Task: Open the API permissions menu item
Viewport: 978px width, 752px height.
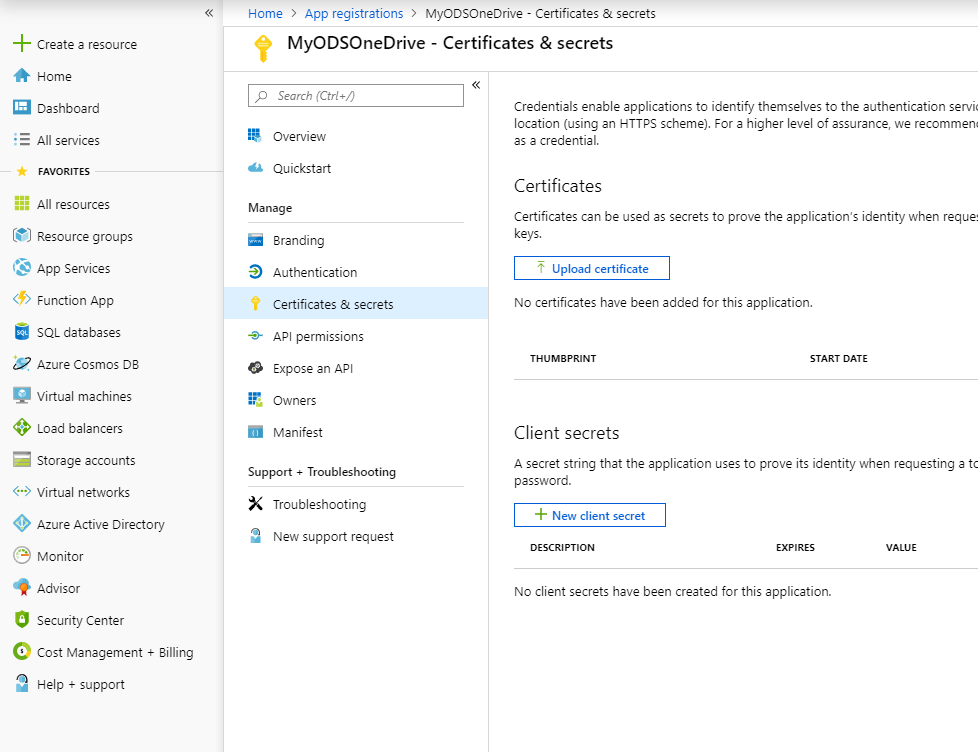Action: [x=318, y=336]
